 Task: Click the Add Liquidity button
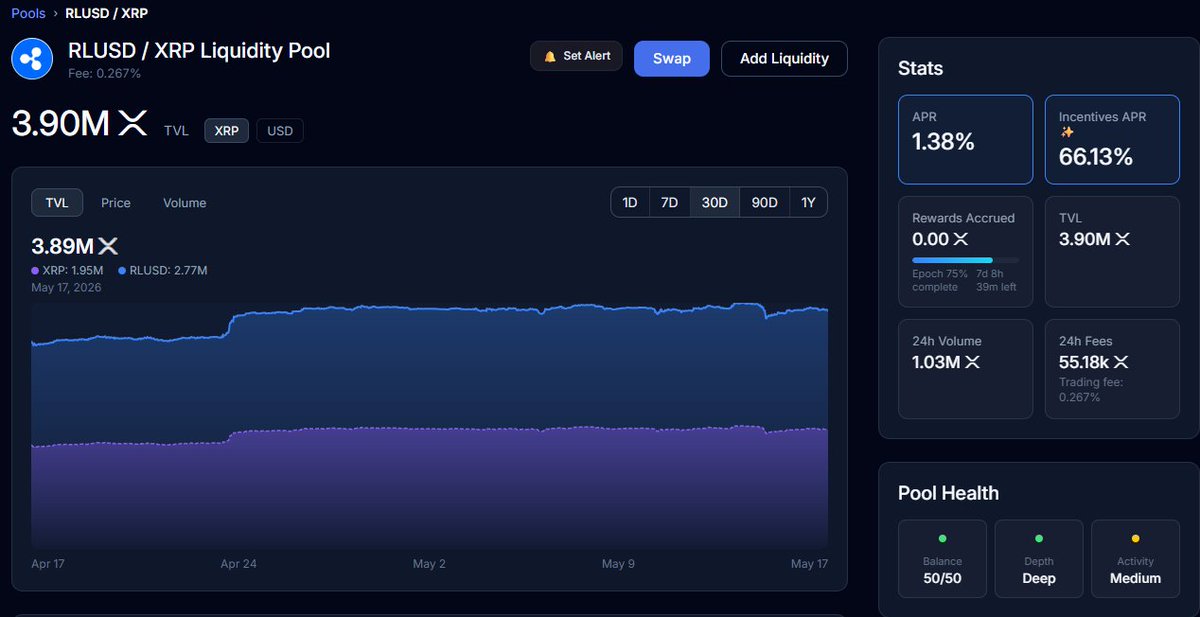pos(784,59)
